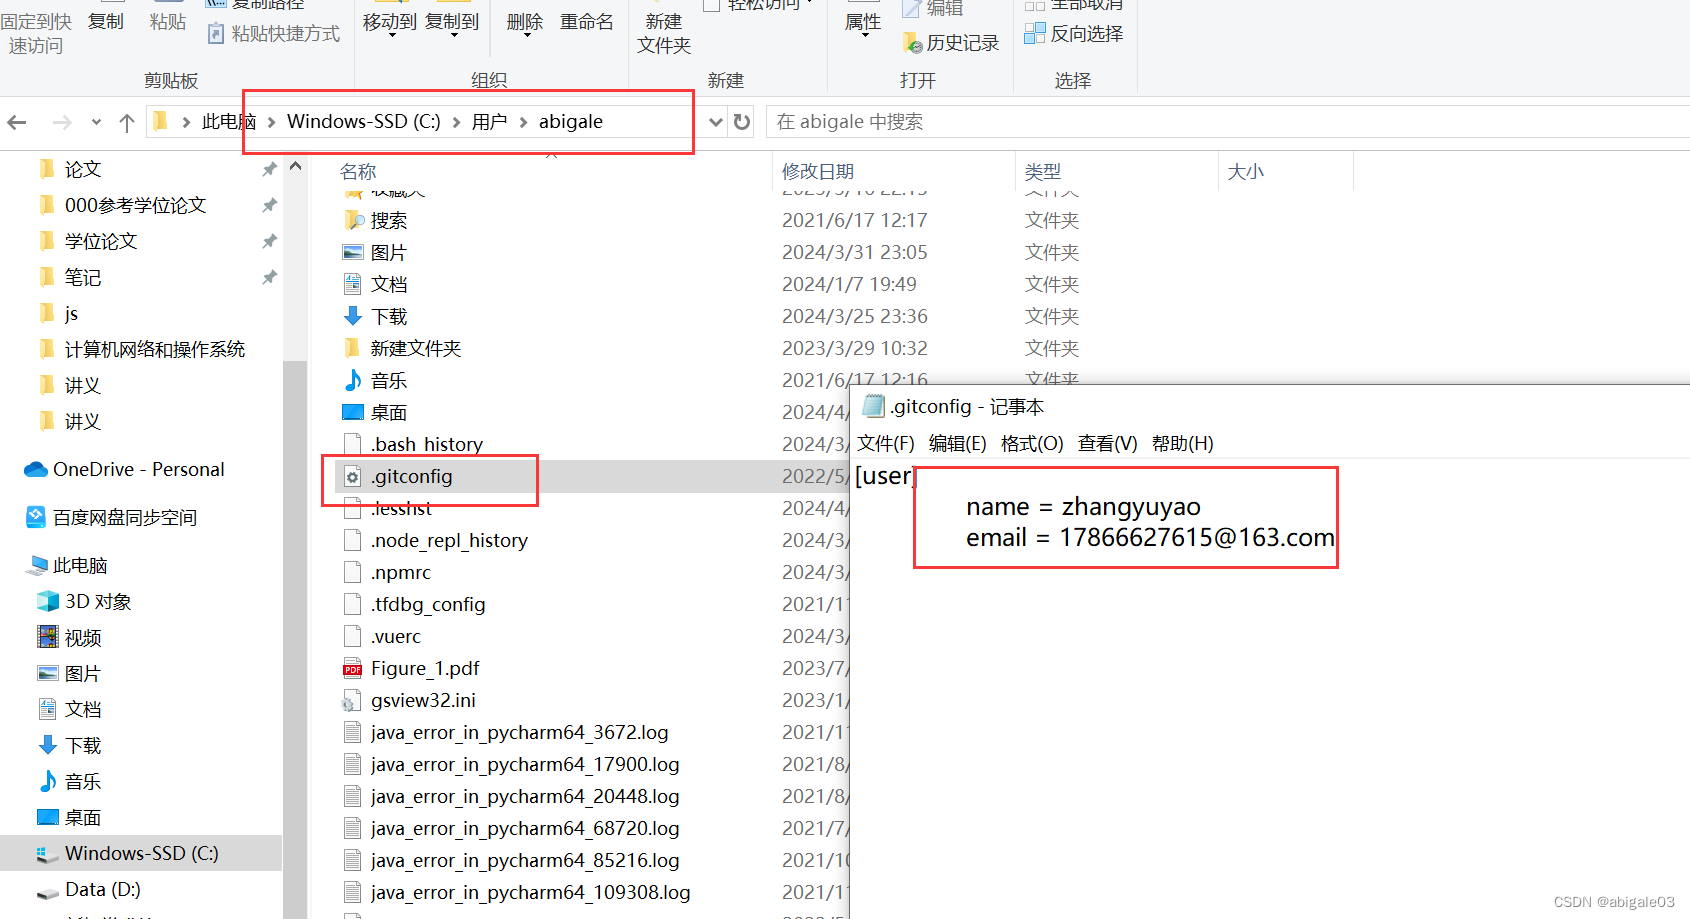This screenshot has height=919, width=1690.
Task: Create a folder using the 新建文件夹 icon
Action: (x=663, y=30)
